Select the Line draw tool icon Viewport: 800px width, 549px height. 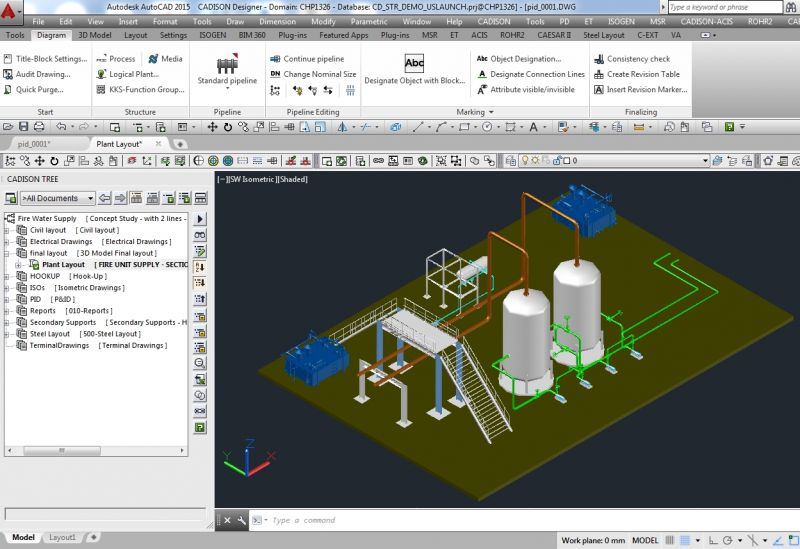point(418,127)
